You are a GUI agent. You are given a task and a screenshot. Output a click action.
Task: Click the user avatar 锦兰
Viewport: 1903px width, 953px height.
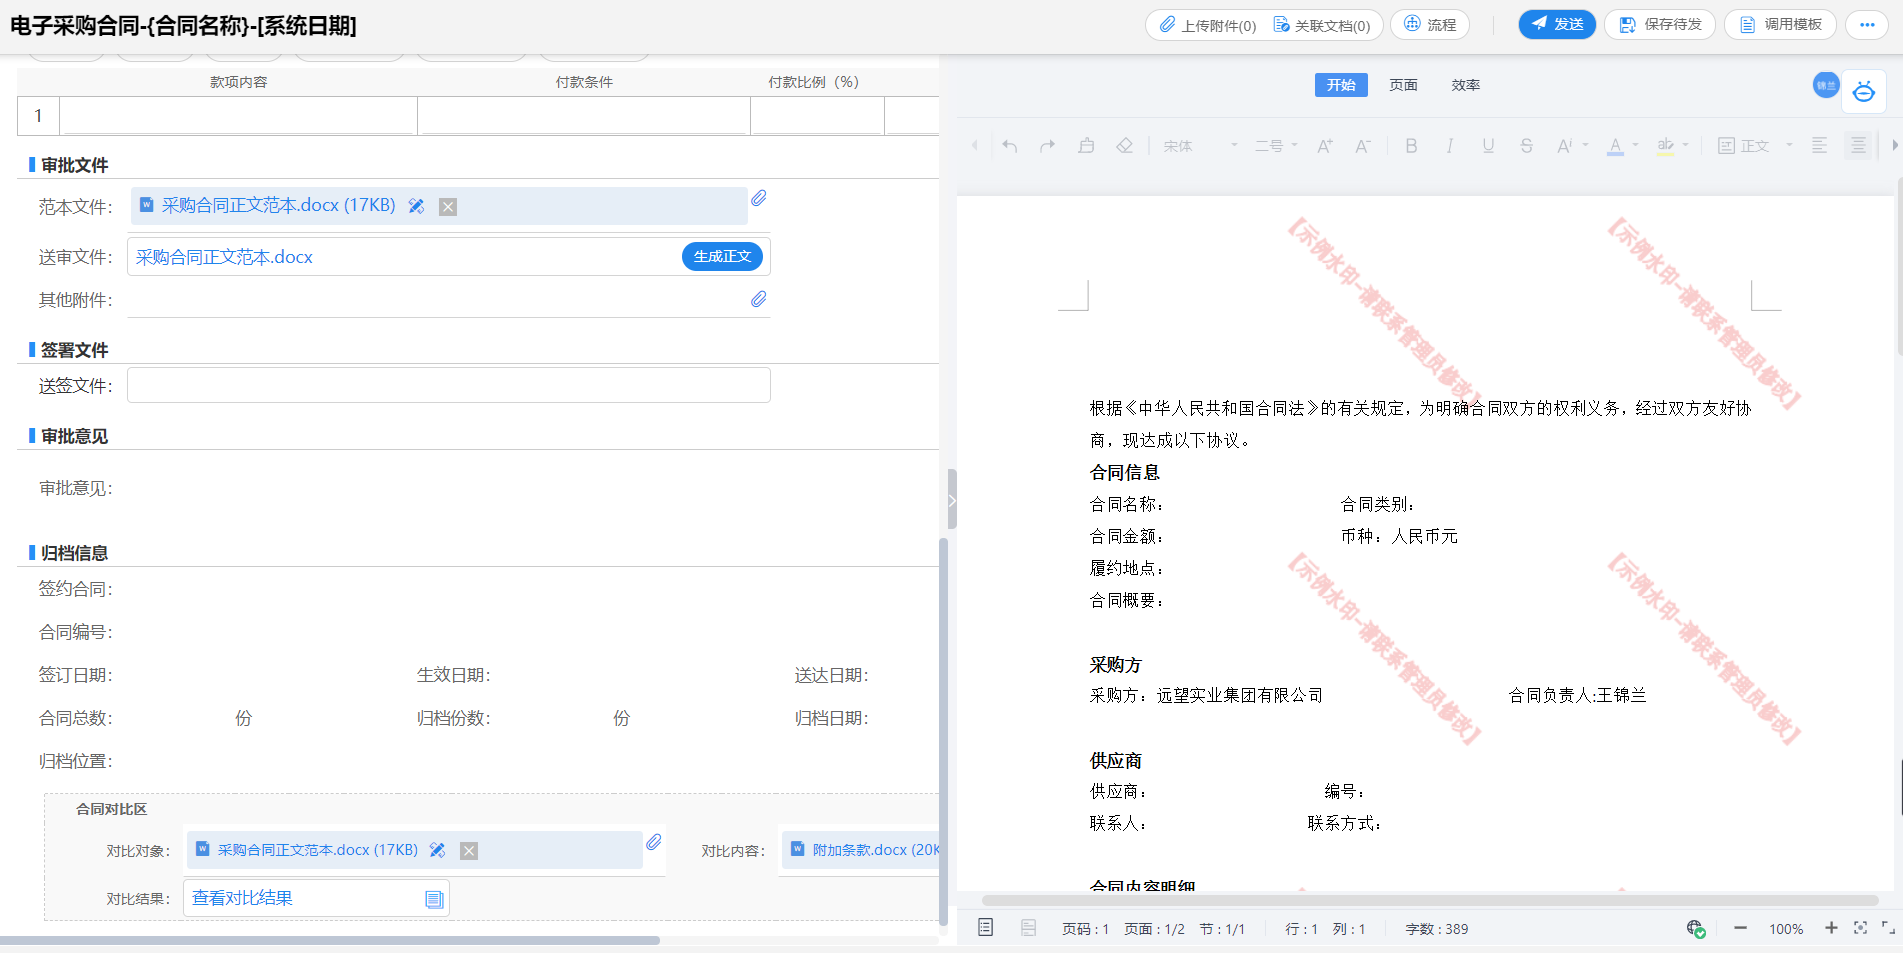(1826, 85)
